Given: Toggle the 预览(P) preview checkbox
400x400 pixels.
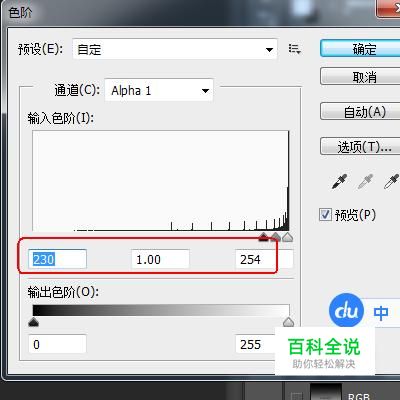Looking at the screenshot, I should point(325,215).
